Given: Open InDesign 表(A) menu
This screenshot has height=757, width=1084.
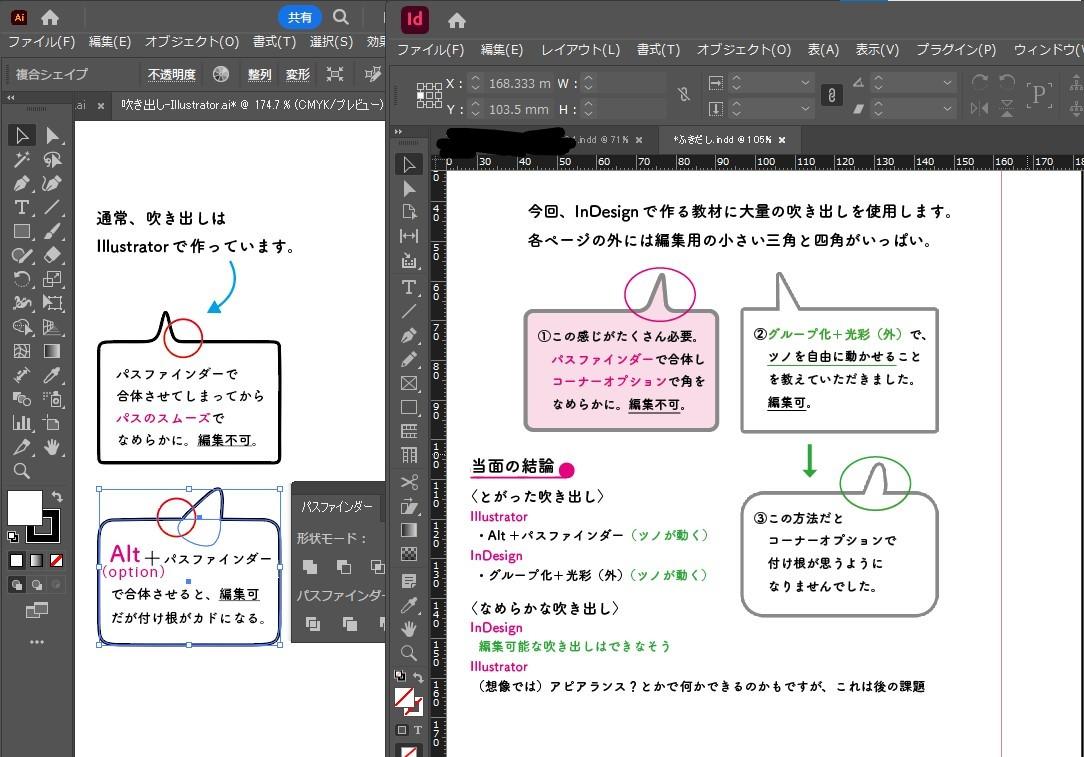Looking at the screenshot, I should (x=823, y=50).
